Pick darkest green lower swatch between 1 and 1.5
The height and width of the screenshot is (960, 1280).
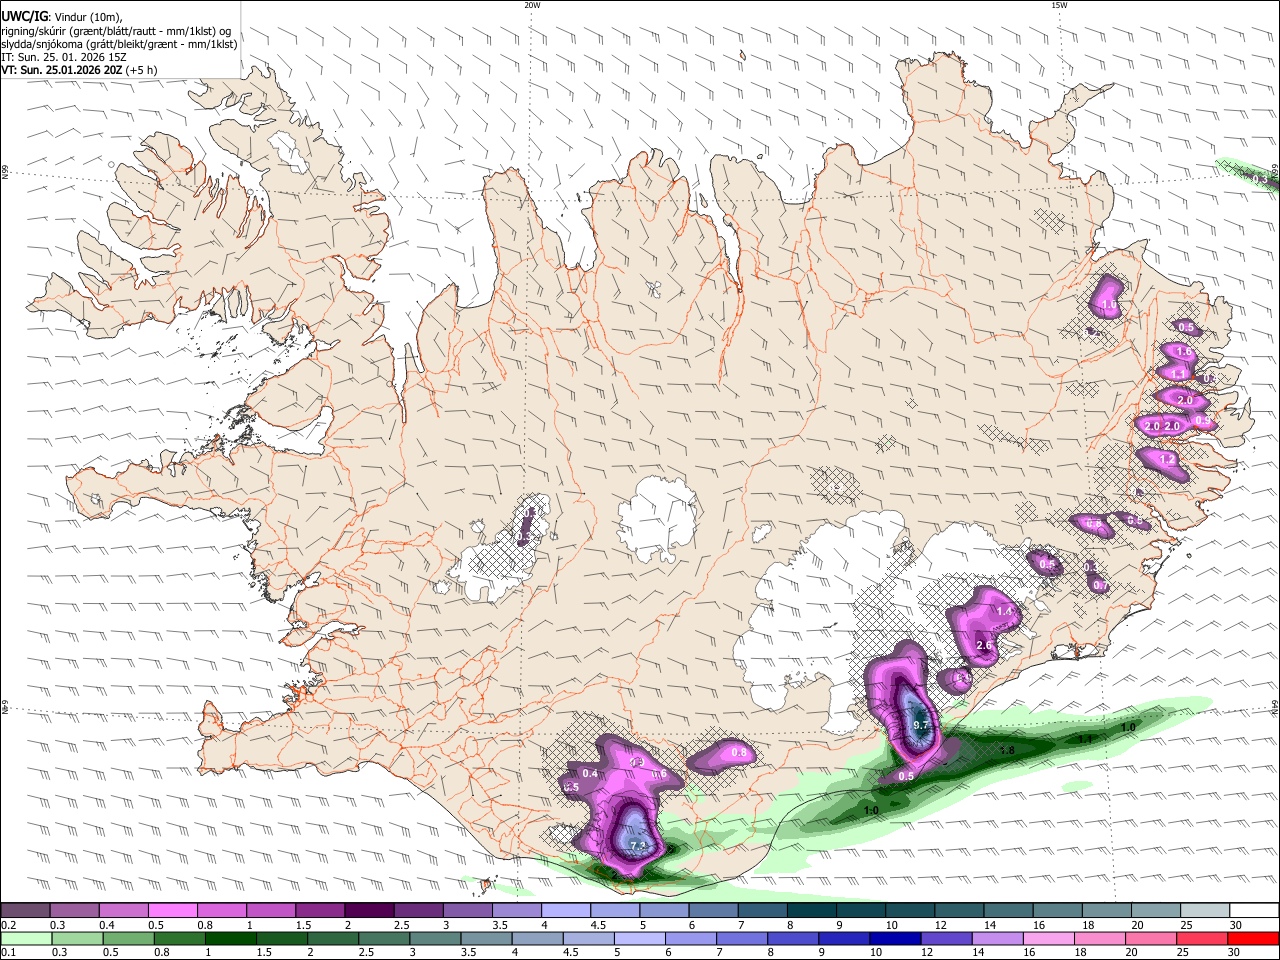coord(230,938)
